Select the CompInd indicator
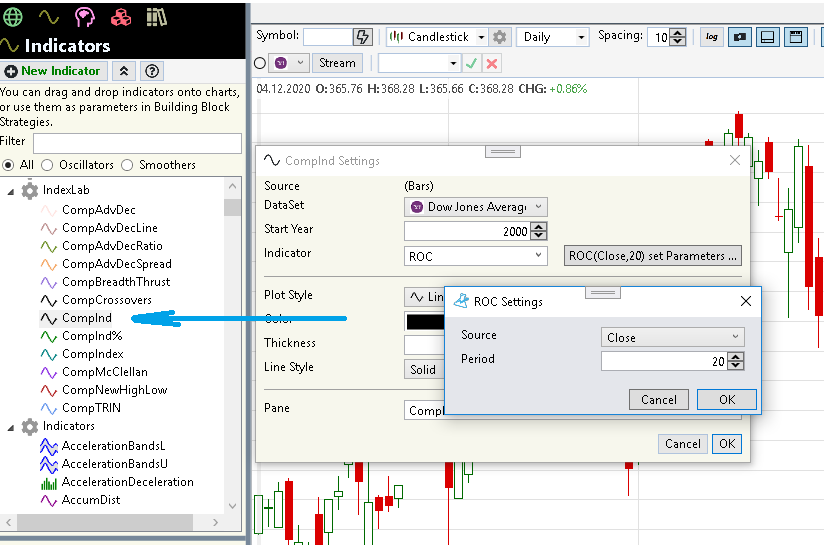The width and height of the screenshot is (824, 545). coord(87,318)
